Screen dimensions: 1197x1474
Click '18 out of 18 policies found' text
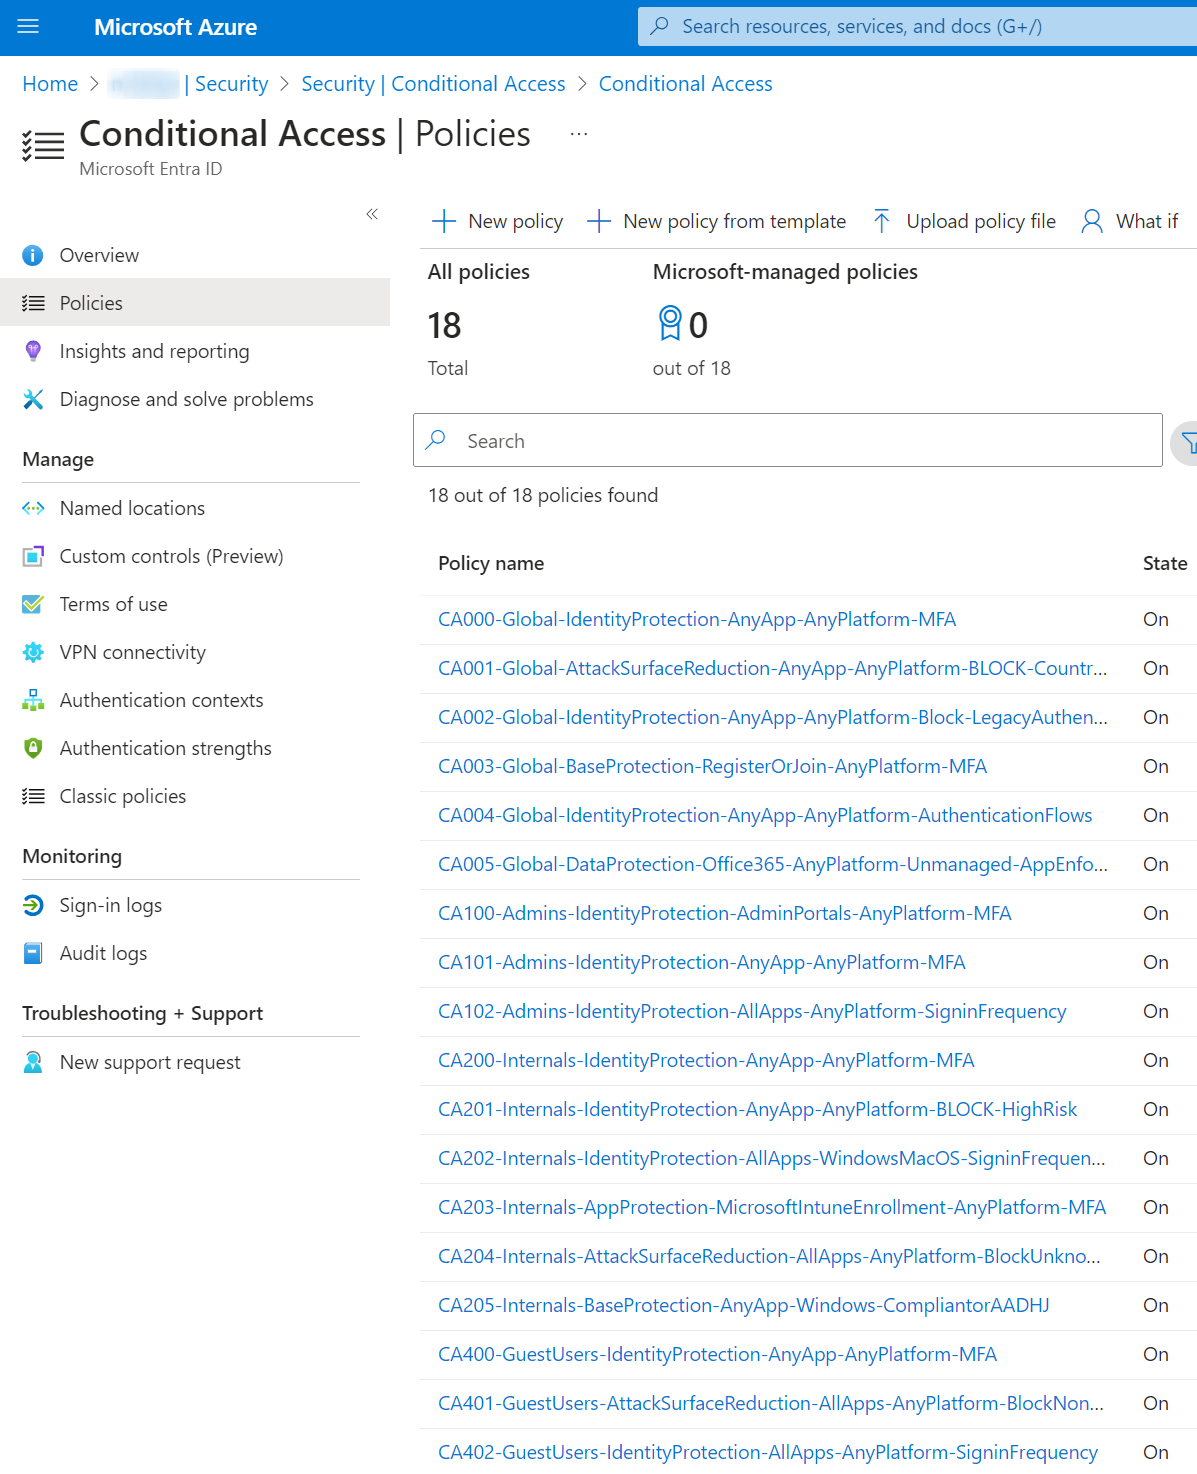[x=543, y=496]
